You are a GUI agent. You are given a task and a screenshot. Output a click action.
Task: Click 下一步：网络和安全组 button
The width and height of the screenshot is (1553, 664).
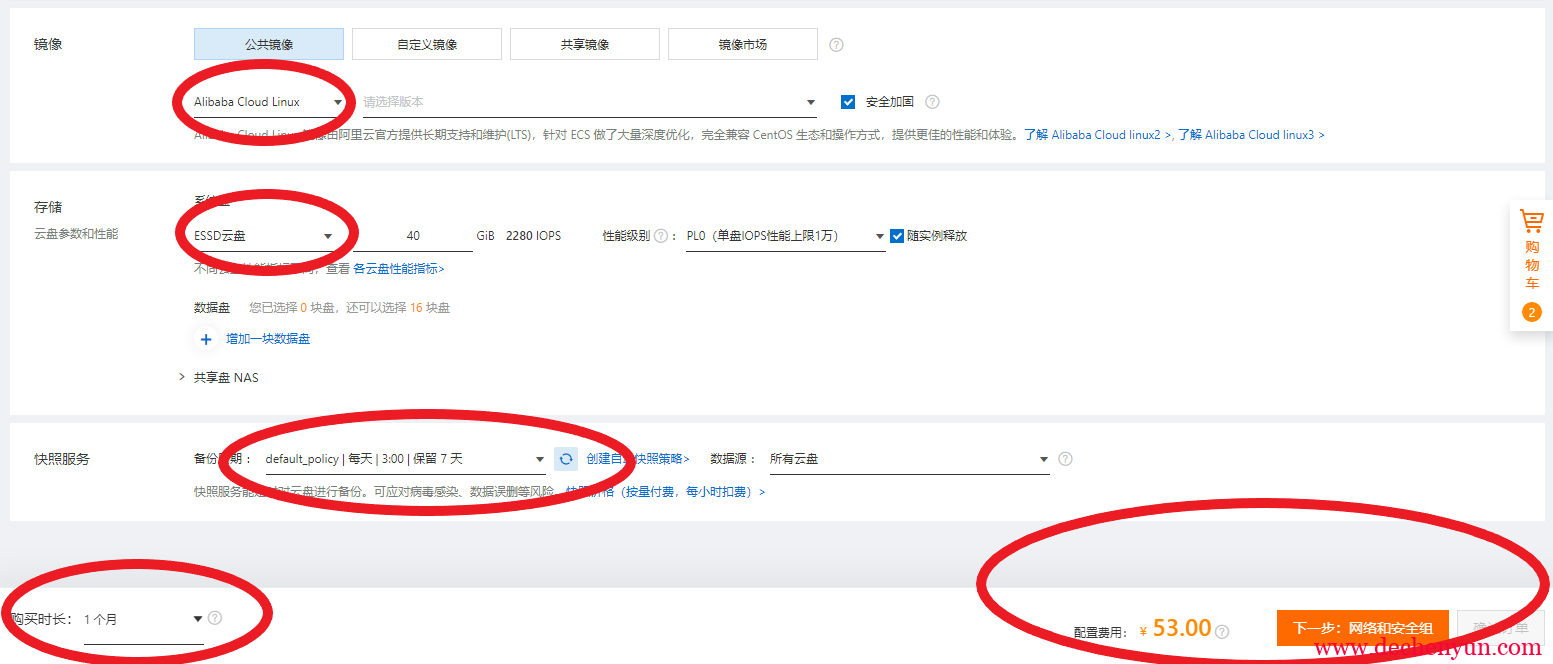click(1362, 628)
